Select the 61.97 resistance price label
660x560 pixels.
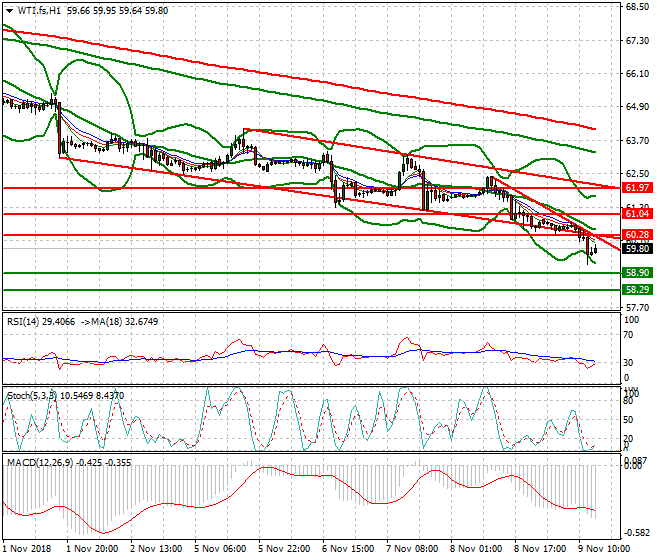coord(637,188)
